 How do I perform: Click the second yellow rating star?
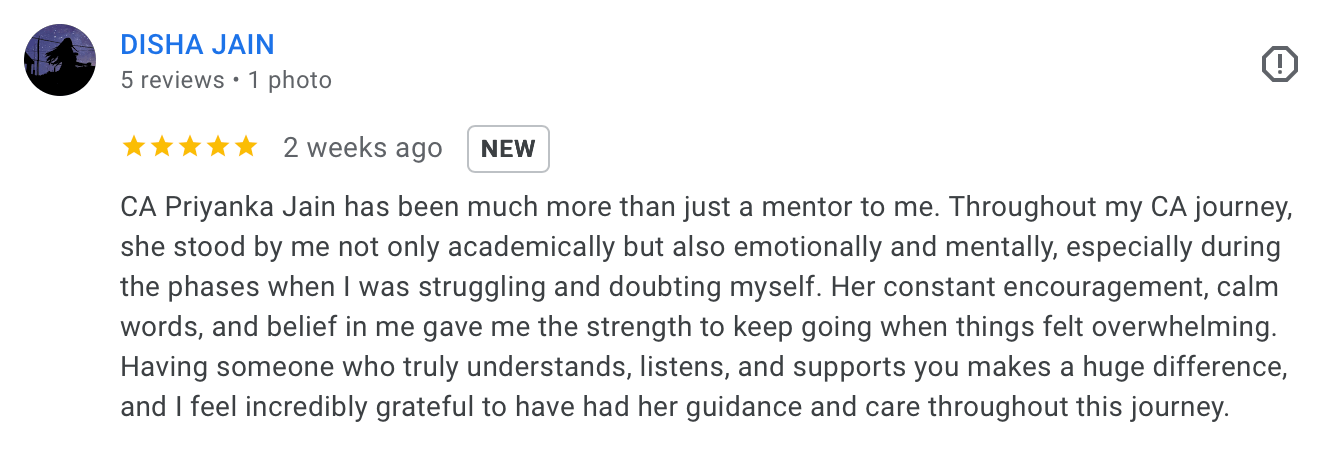point(161,148)
